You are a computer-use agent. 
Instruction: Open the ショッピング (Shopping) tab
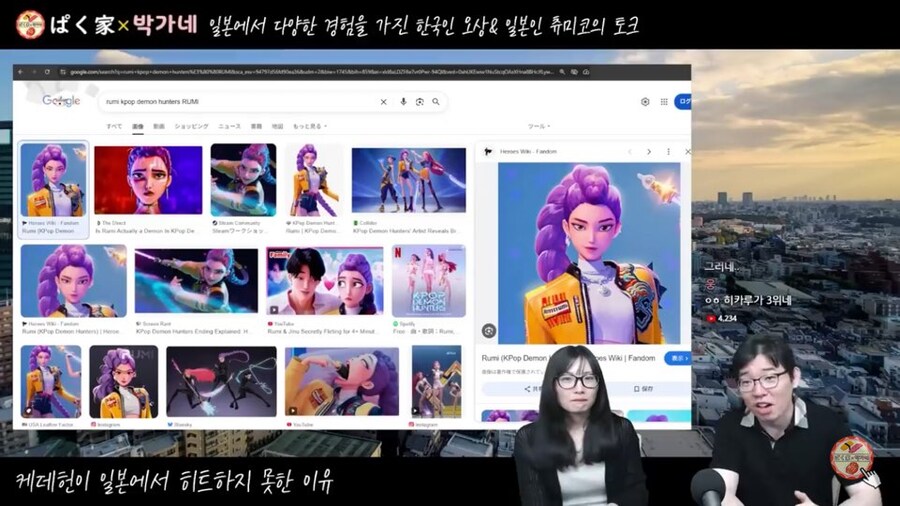192,126
